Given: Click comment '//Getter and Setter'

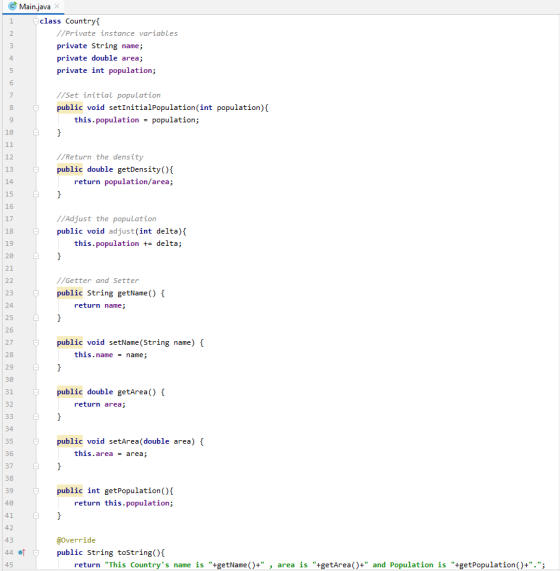Looking at the screenshot, I should click(98, 280).
